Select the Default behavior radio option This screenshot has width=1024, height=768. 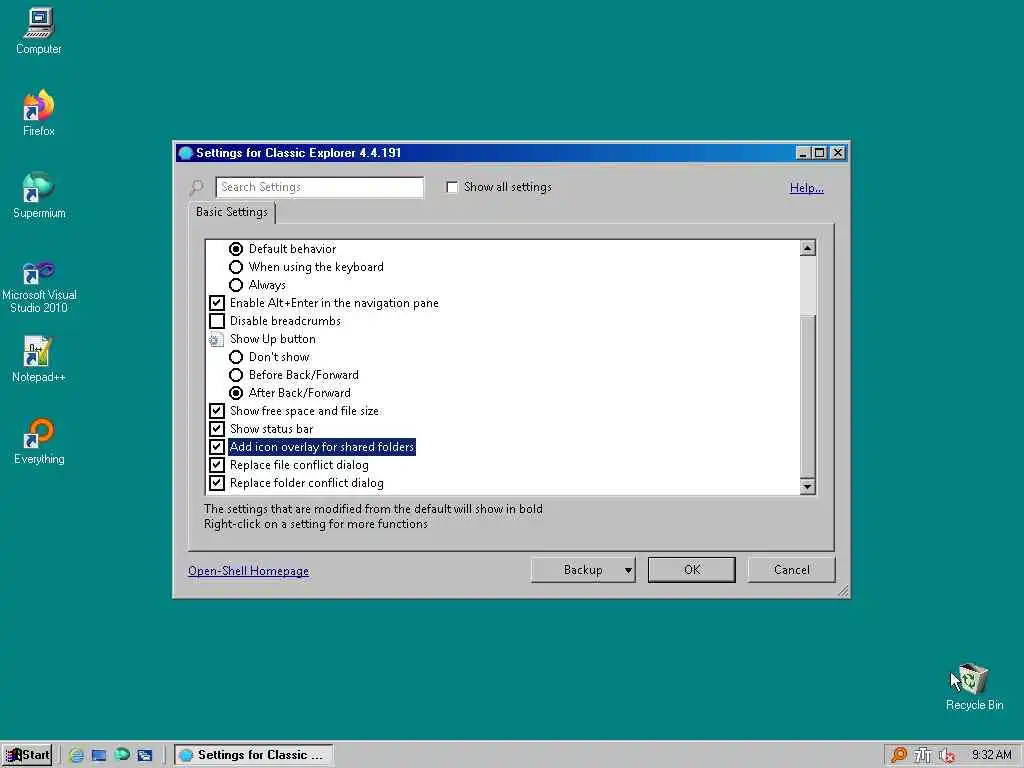pos(236,249)
